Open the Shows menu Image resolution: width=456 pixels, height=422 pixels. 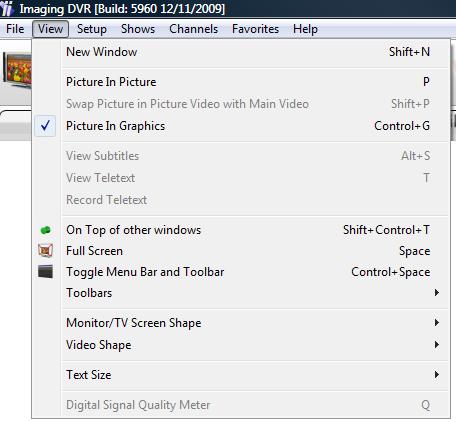coord(138,29)
